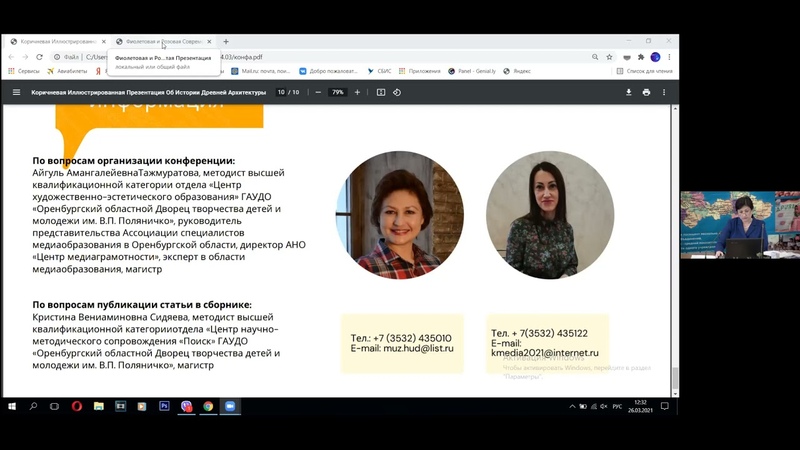Click heading По вопросам публикации статьи в сборнике
This screenshot has width=800, height=450.
(142, 305)
